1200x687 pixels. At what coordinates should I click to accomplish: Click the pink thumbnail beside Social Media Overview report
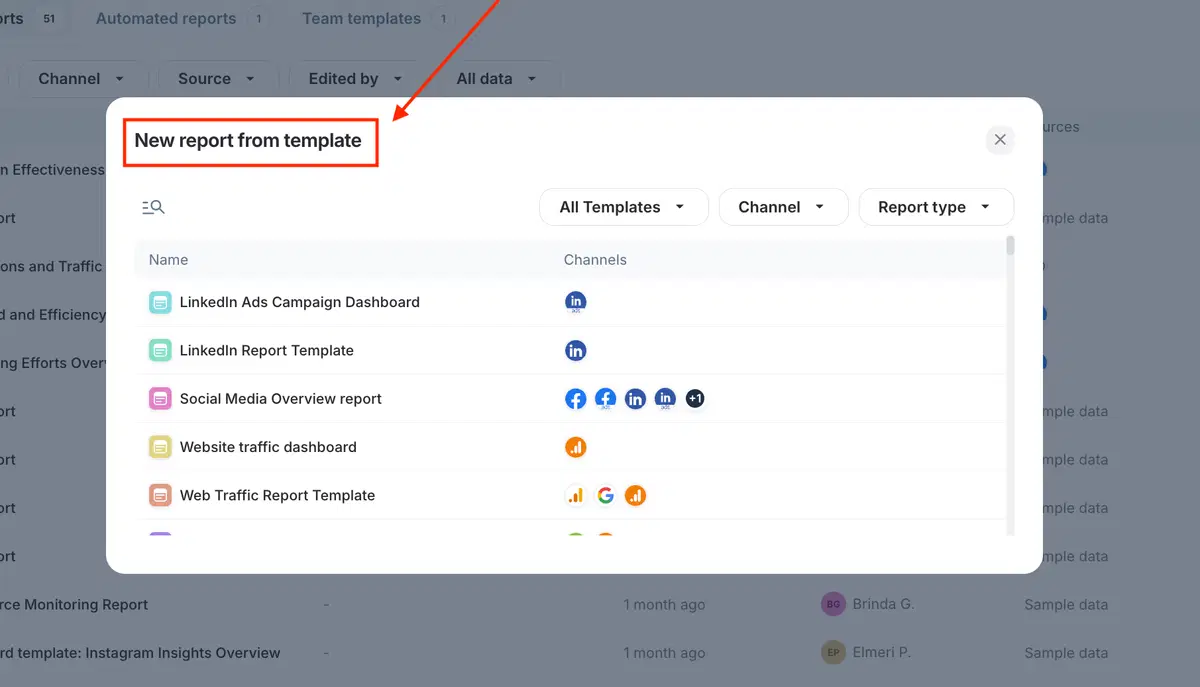[x=160, y=398]
